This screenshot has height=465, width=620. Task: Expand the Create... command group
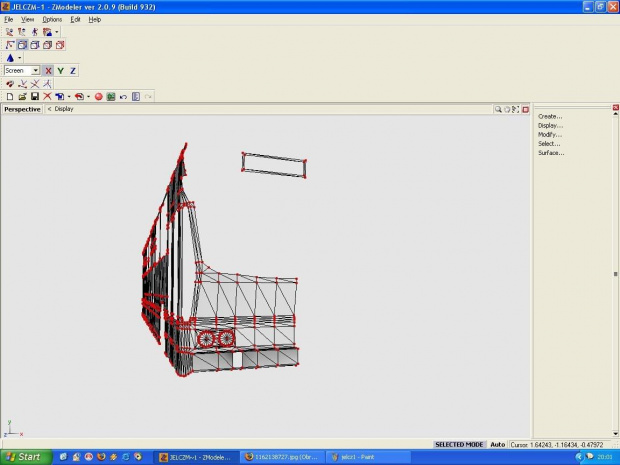[x=550, y=116]
